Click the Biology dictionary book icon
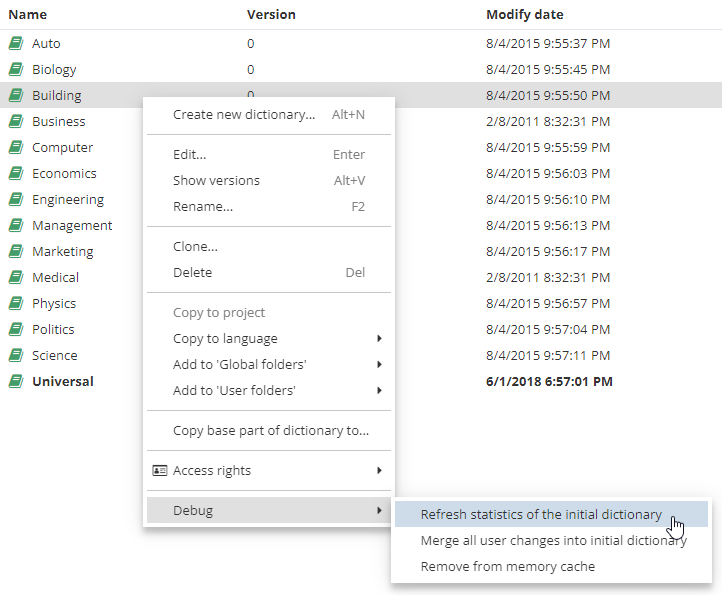 [x=16, y=70]
